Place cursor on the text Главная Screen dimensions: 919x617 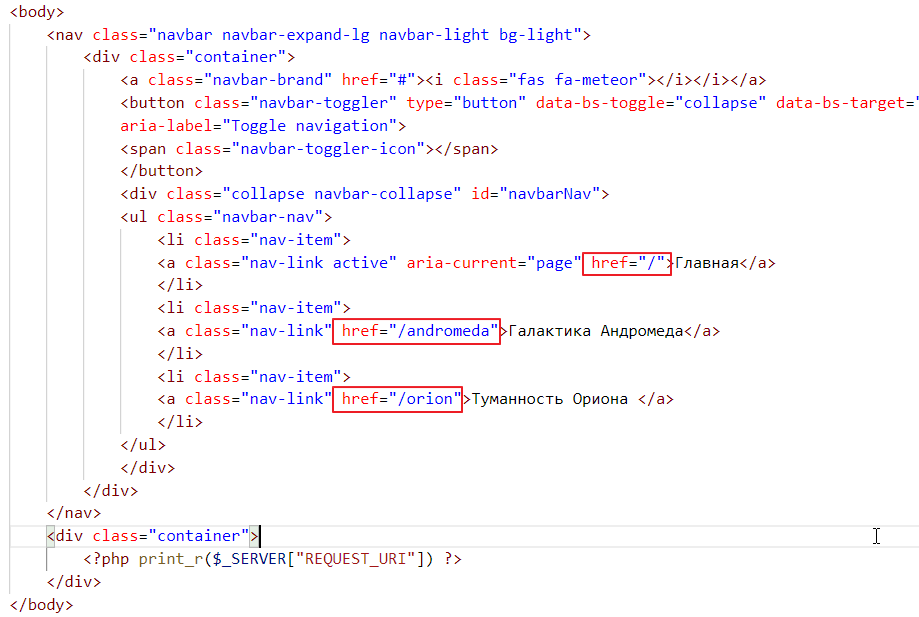click(x=706, y=263)
